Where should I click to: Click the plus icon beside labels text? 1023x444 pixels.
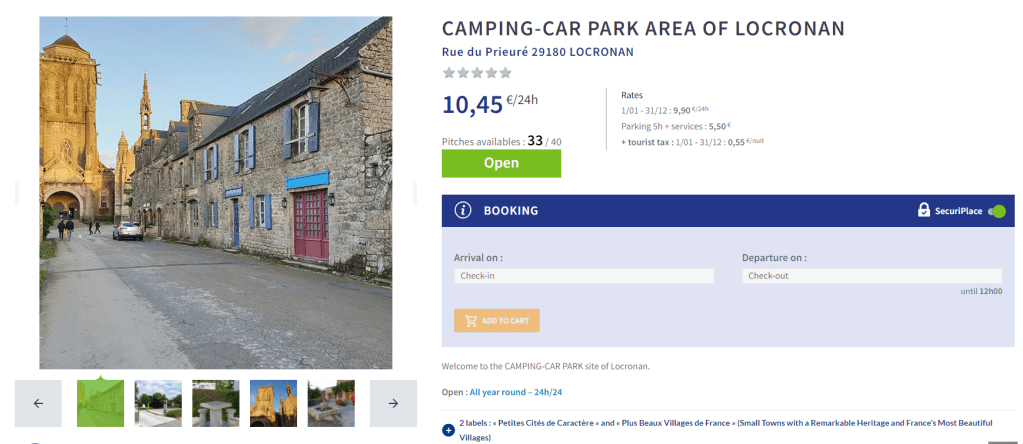(x=448, y=431)
